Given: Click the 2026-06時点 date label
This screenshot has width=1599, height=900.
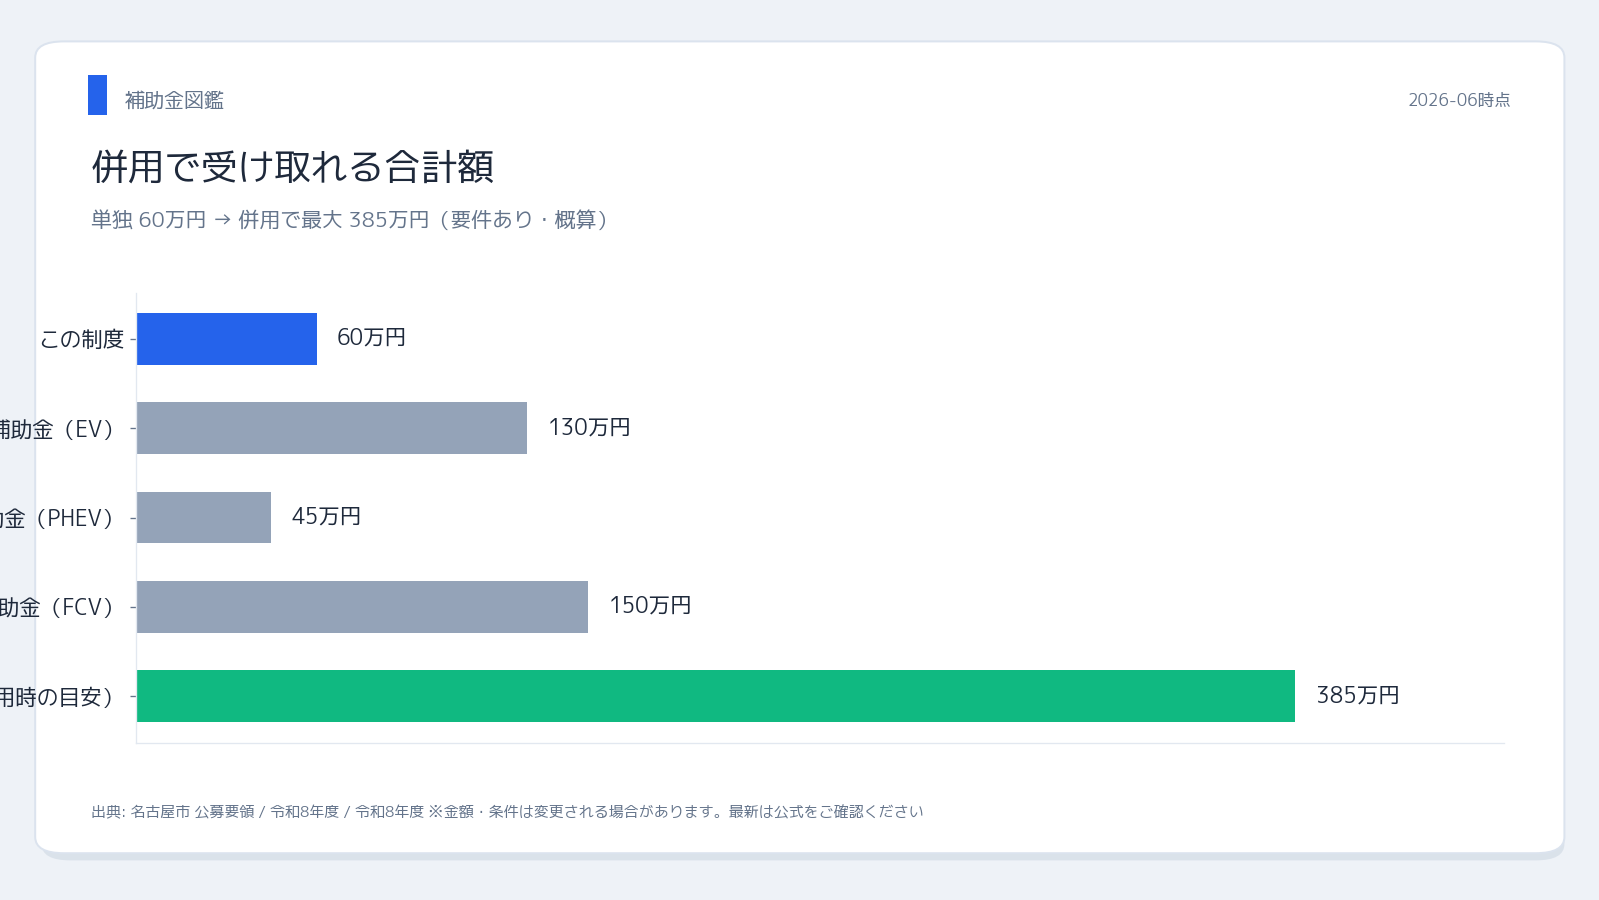Looking at the screenshot, I should tap(1459, 100).
